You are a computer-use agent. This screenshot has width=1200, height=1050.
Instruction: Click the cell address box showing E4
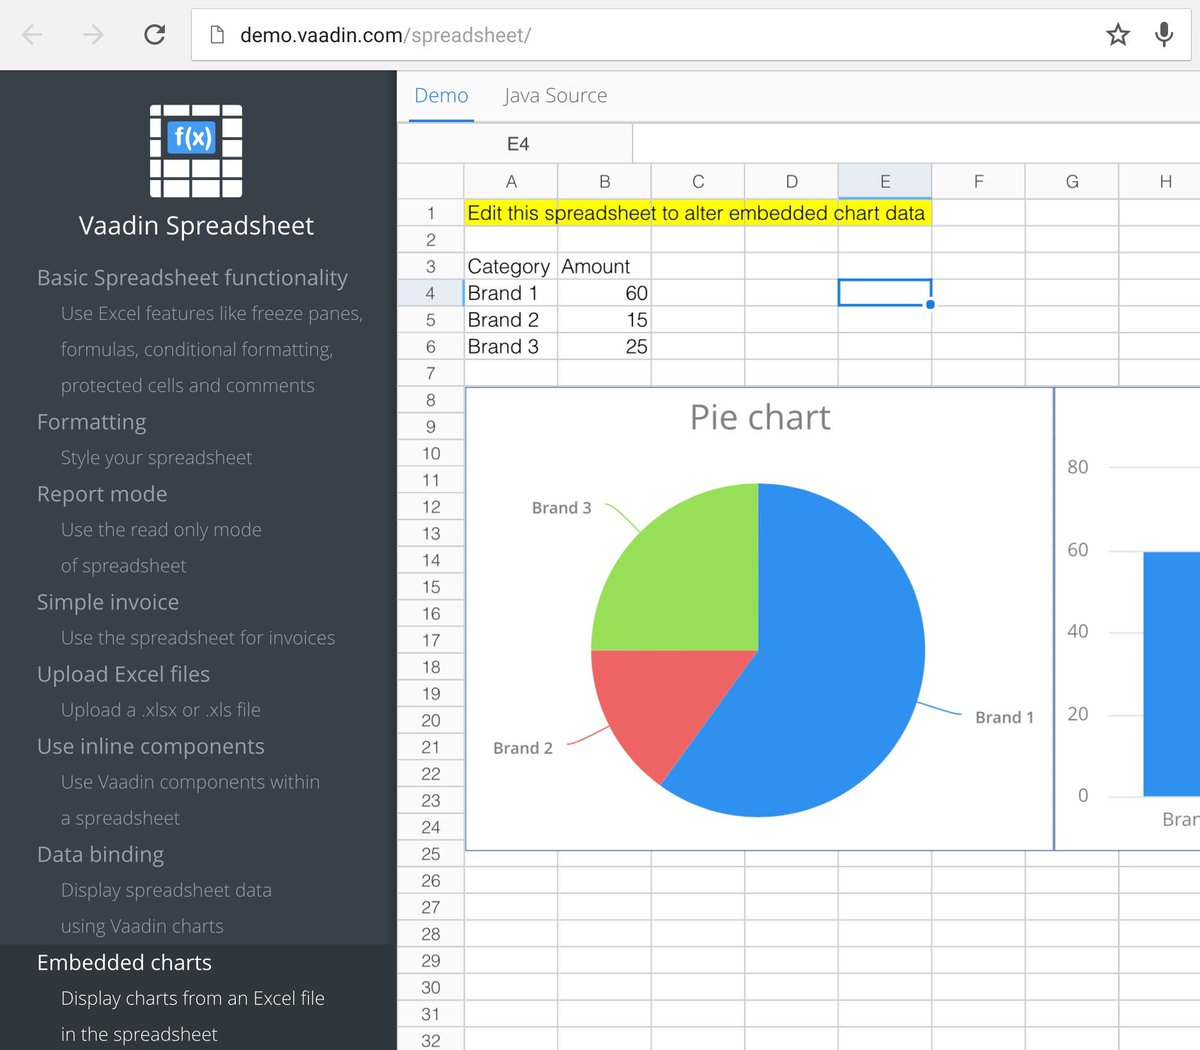click(x=517, y=144)
